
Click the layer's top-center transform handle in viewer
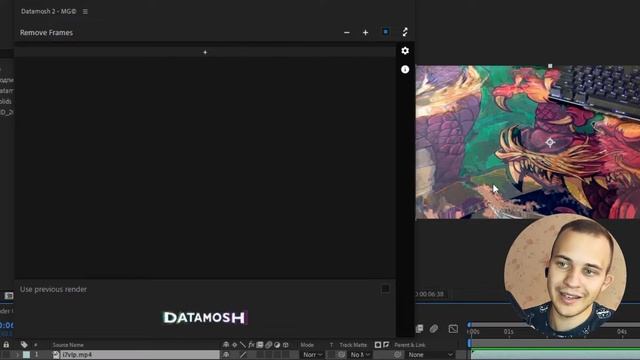coord(550,66)
